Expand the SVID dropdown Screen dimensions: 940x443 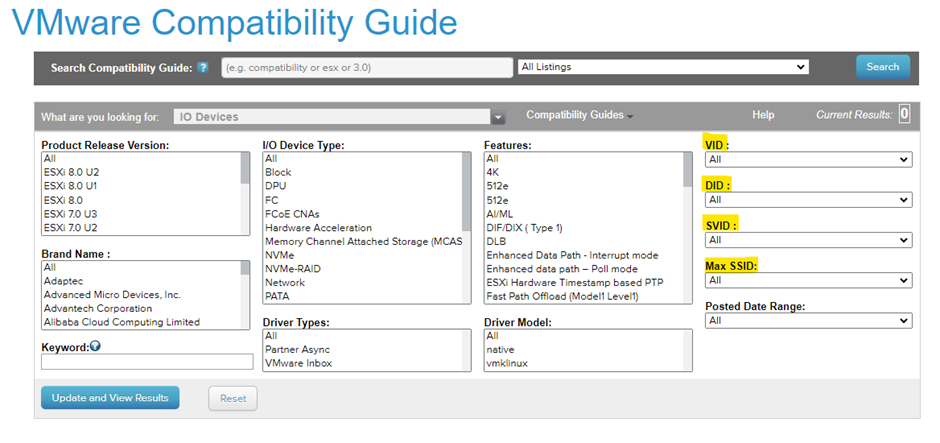pos(808,240)
